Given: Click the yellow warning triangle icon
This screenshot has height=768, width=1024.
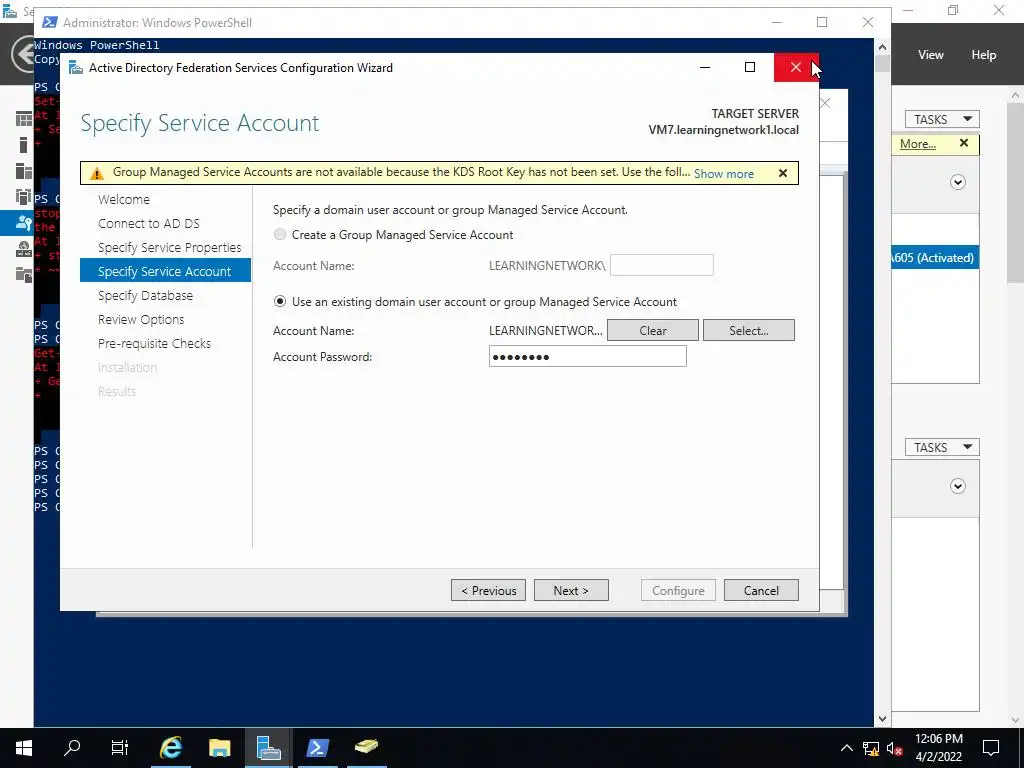Looking at the screenshot, I should click(x=97, y=173).
